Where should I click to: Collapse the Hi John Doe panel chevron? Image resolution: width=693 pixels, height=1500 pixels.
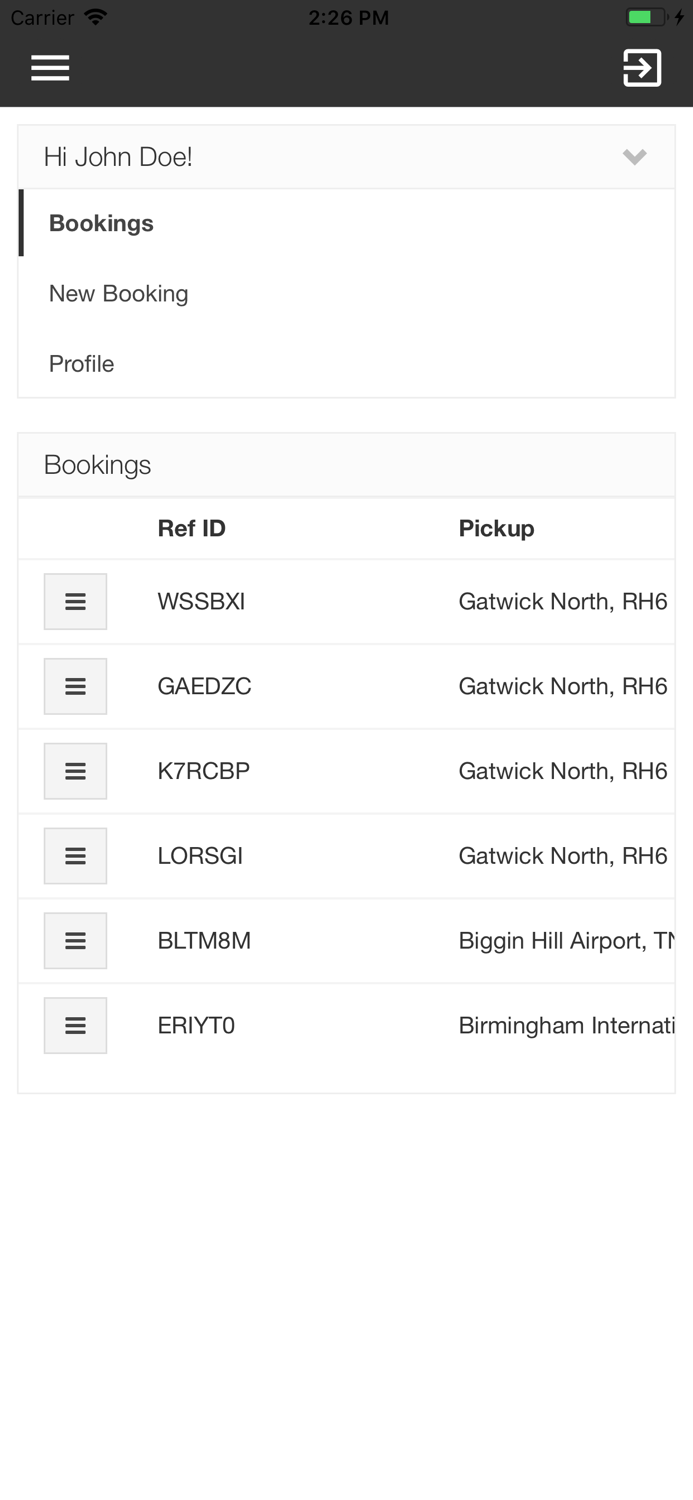pos(634,157)
